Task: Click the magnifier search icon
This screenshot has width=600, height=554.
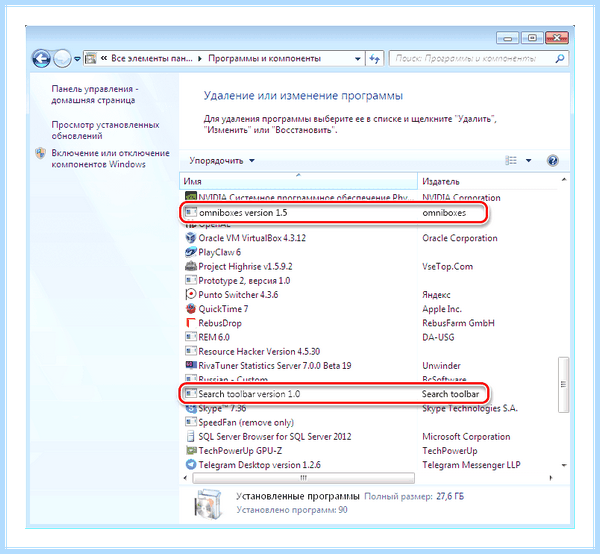Action: tap(560, 59)
